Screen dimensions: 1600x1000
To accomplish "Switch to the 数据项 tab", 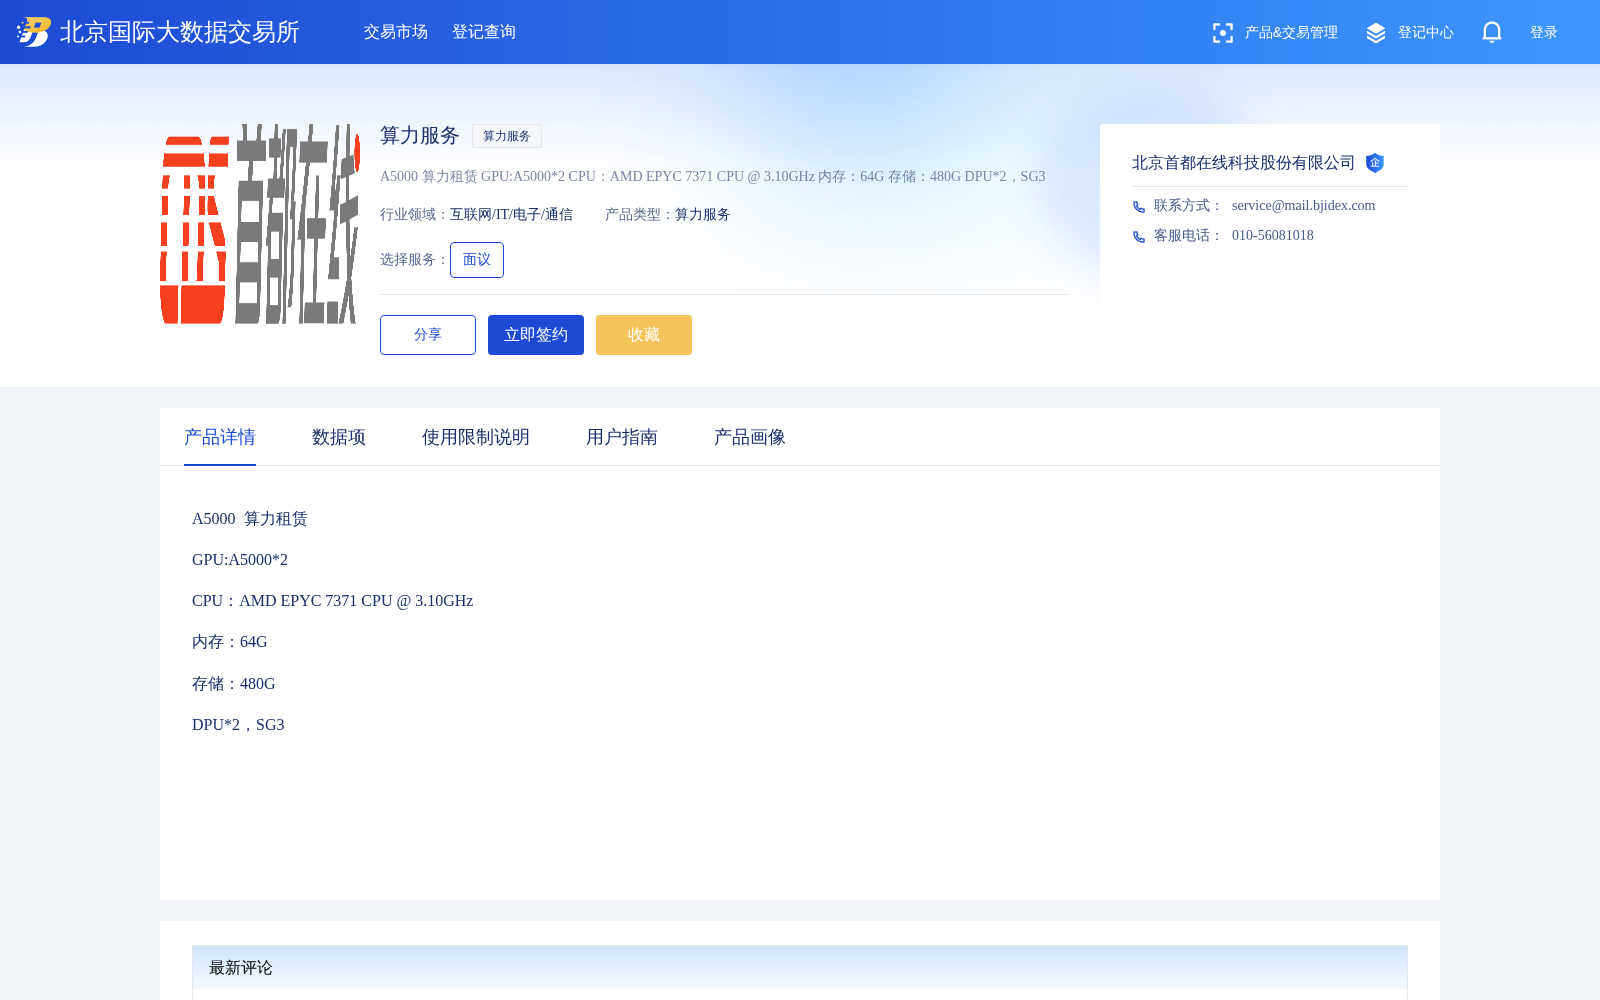I will (339, 437).
